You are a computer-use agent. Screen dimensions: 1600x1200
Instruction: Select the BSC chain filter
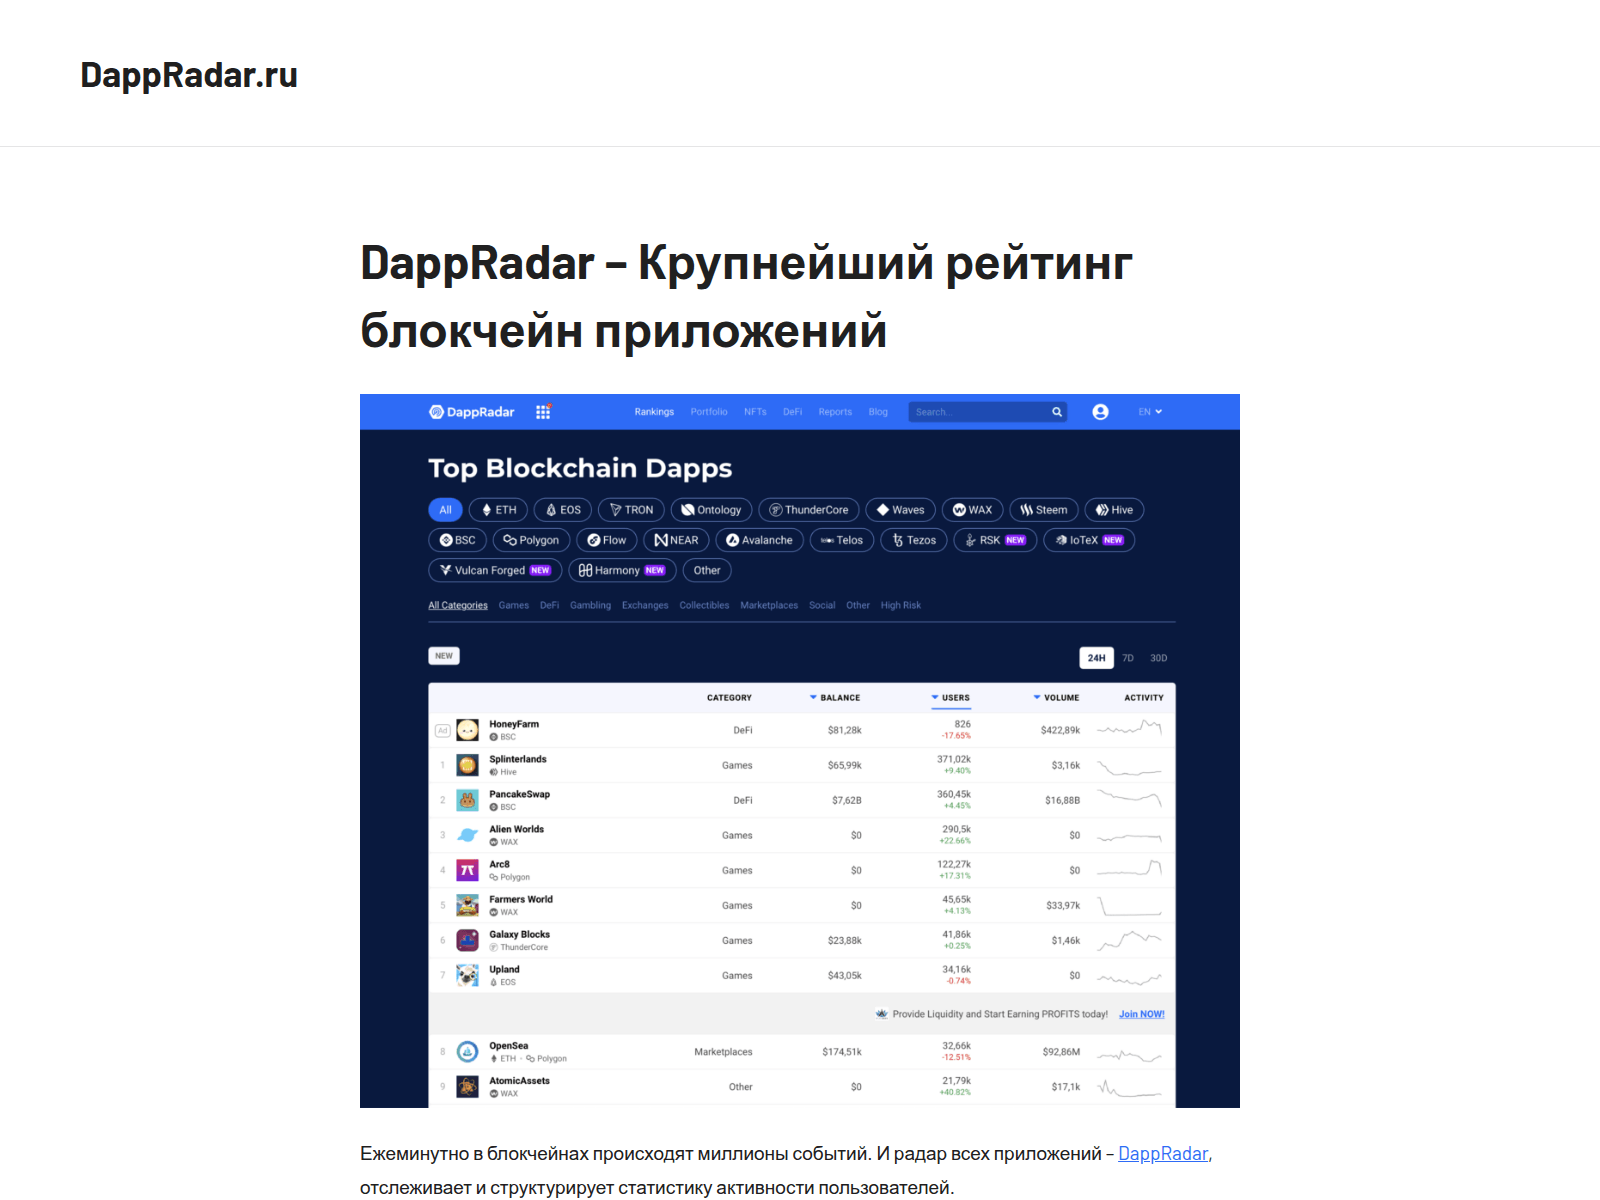point(457,540)
